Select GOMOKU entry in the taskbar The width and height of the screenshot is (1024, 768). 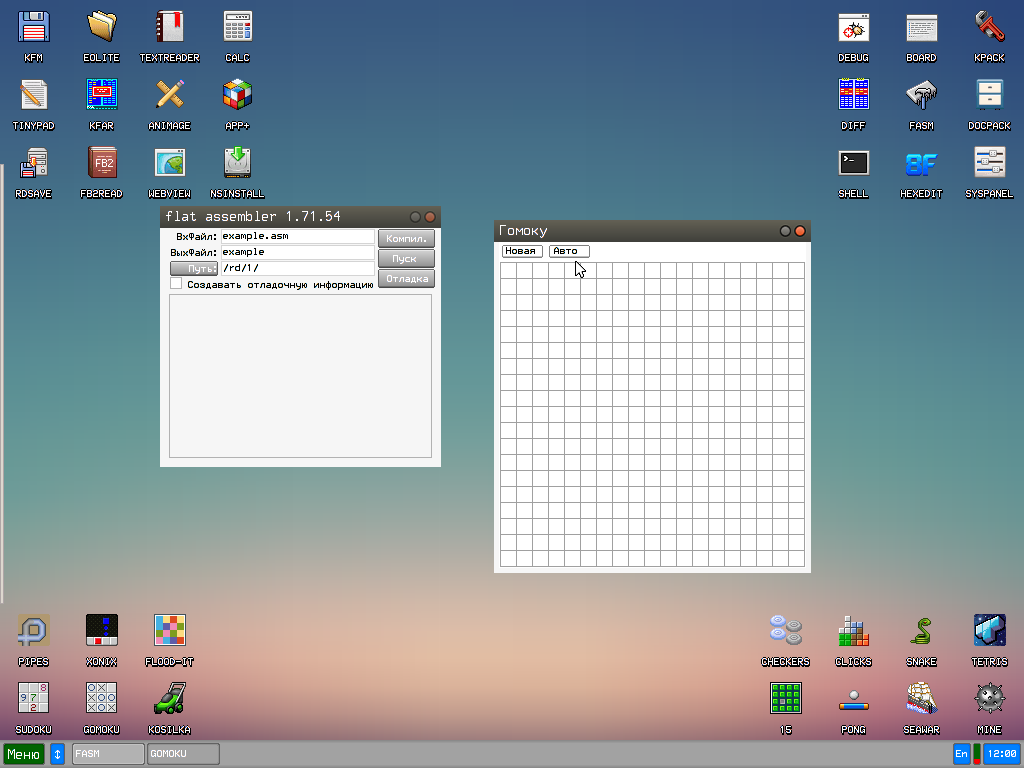pos(182,754)
